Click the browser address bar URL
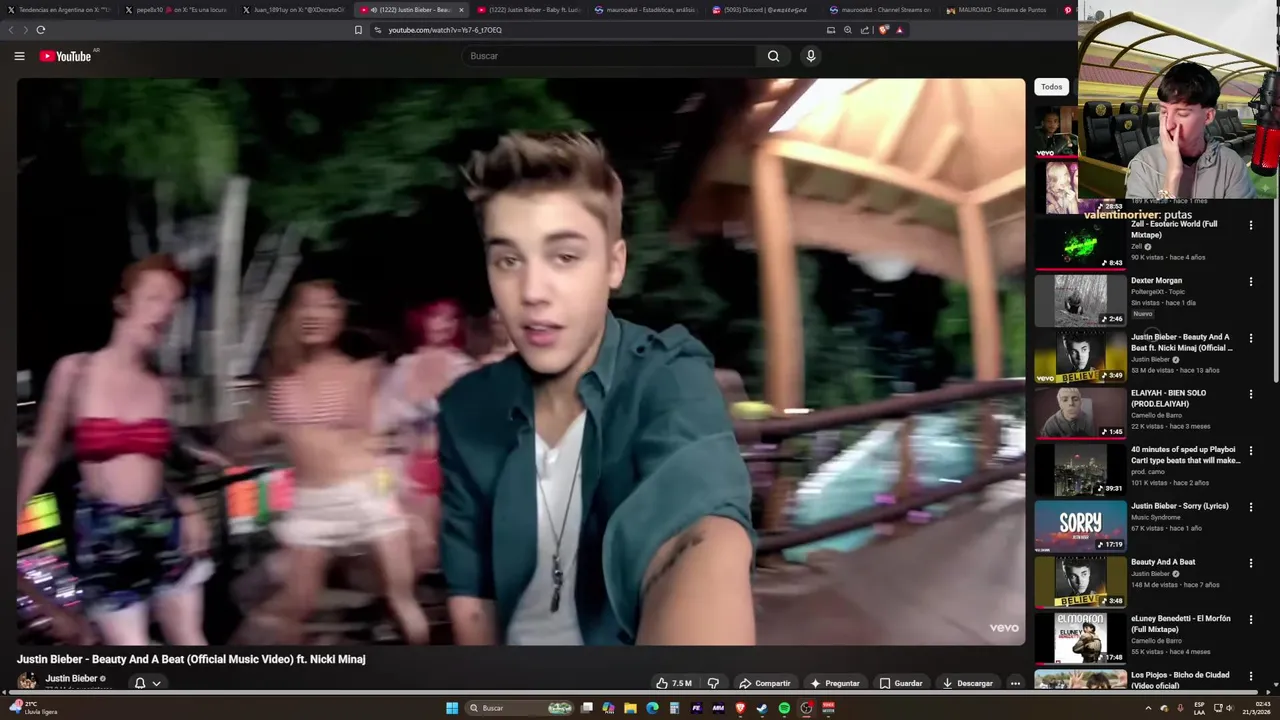This screenshot has width=1280, height=720. point(445,30)
